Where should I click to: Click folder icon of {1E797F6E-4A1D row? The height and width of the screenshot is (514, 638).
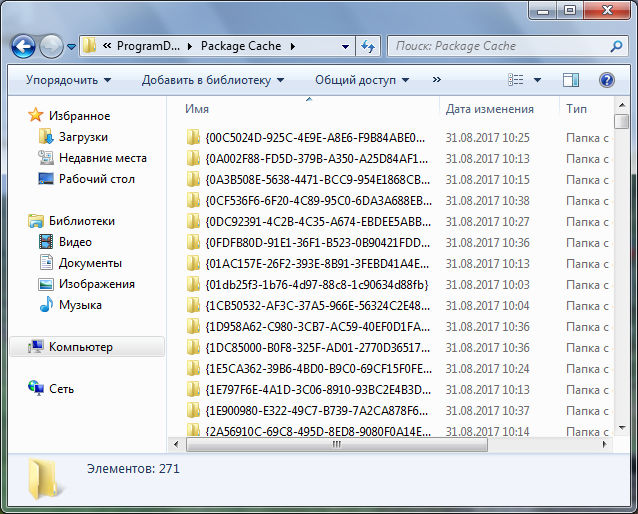click(193, 389)
